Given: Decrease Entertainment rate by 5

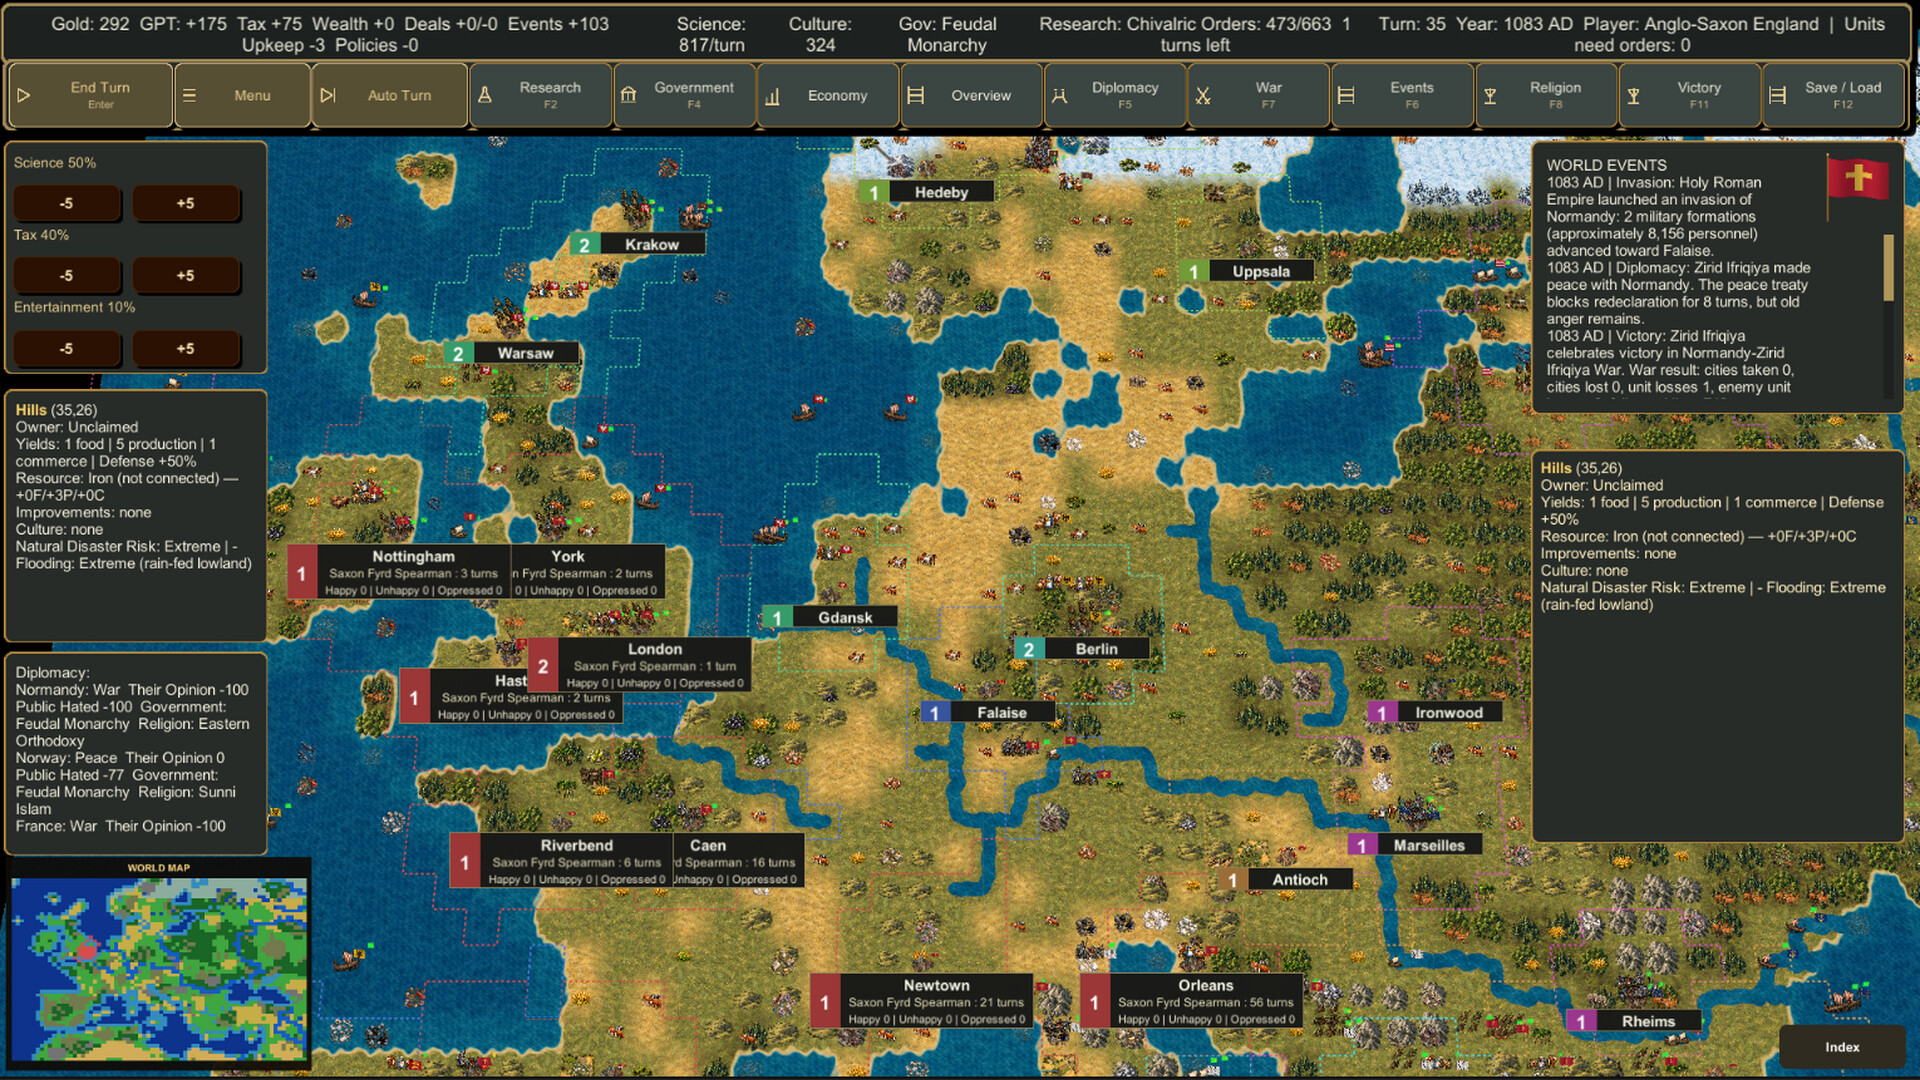Looking at the screenshot, I should 67,349.
